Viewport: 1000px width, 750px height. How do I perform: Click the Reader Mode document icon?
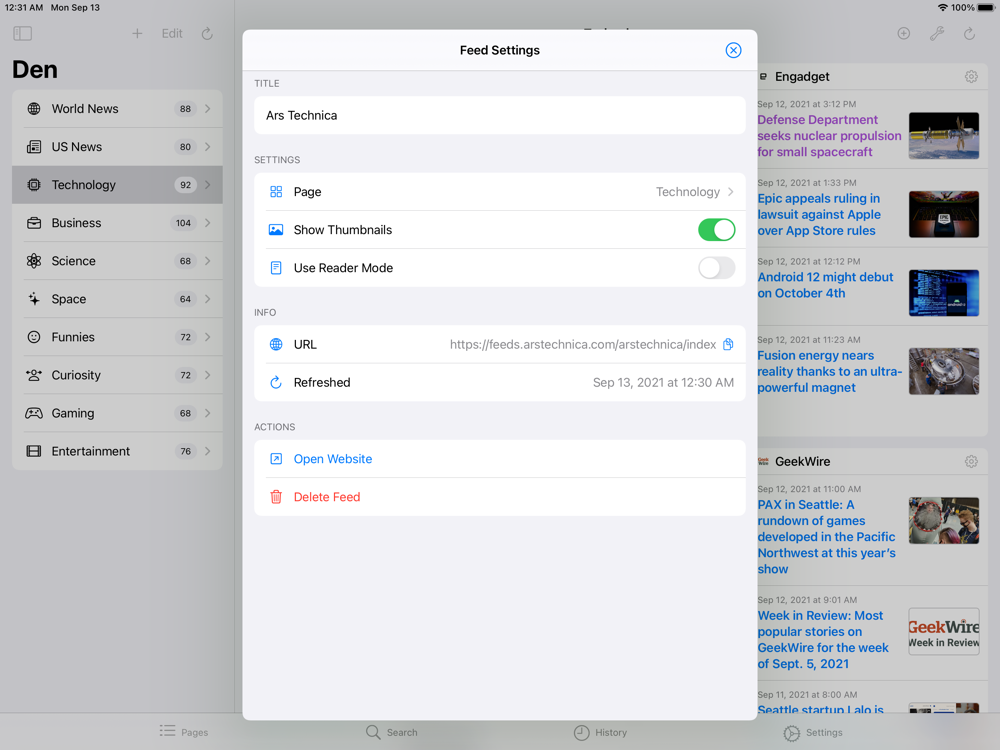coord(276,268)
